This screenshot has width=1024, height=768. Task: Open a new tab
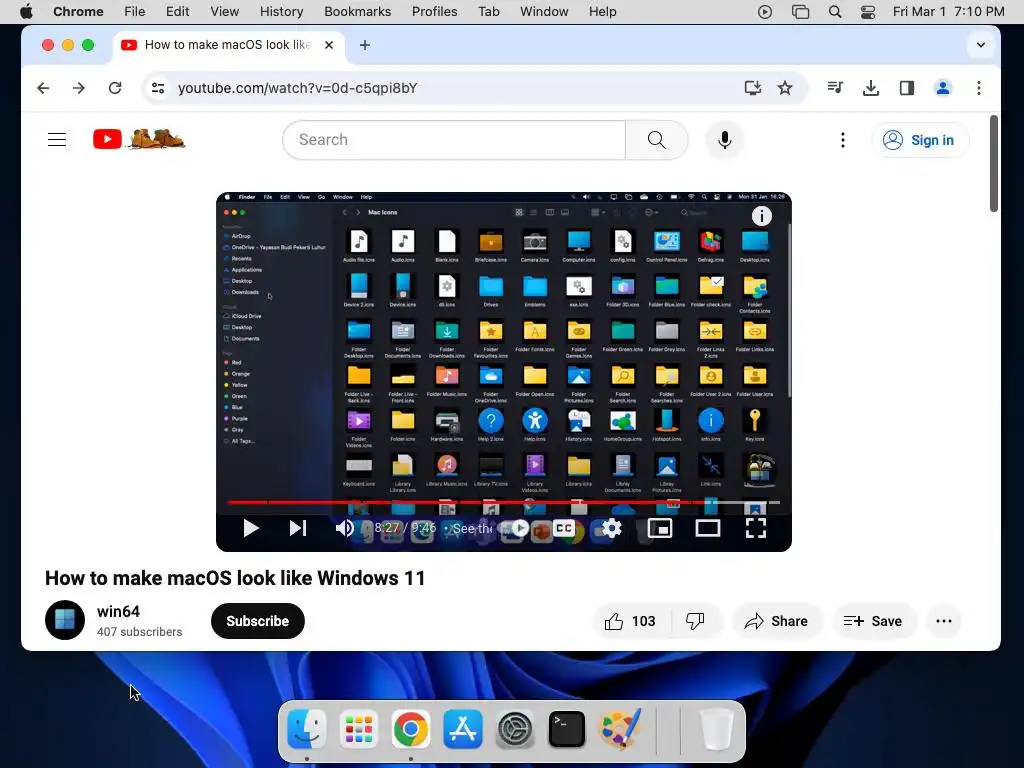click(365, 45)
